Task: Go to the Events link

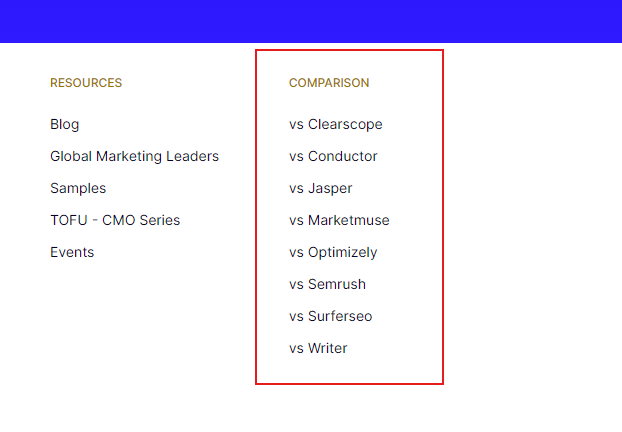Action: tap(72, 252)
